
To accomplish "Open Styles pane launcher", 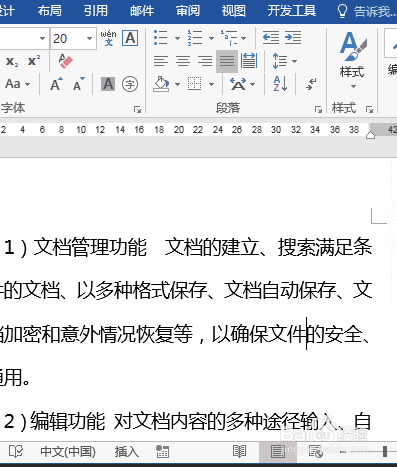I will coord(369,109).
